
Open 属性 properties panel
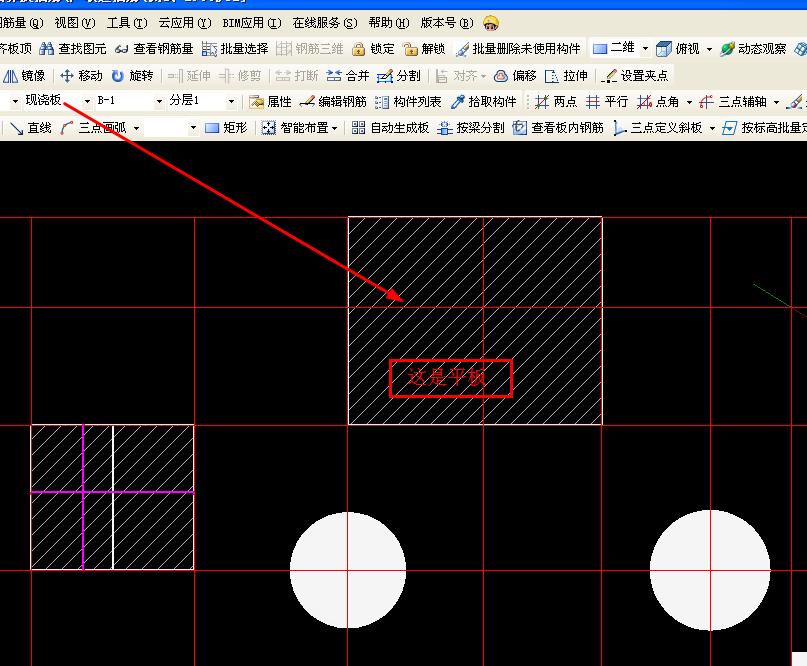tap(270, 102)
